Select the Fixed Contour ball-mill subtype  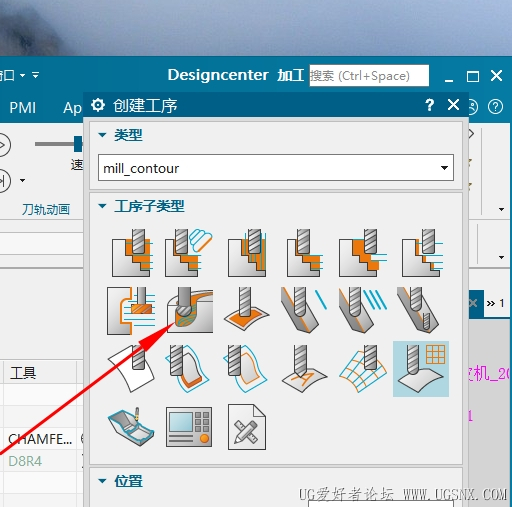coord(190,310)
